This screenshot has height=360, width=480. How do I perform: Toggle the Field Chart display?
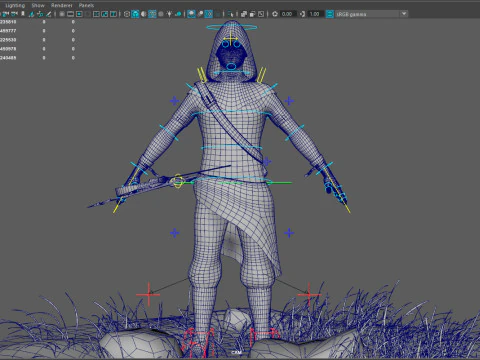point(96,14)
